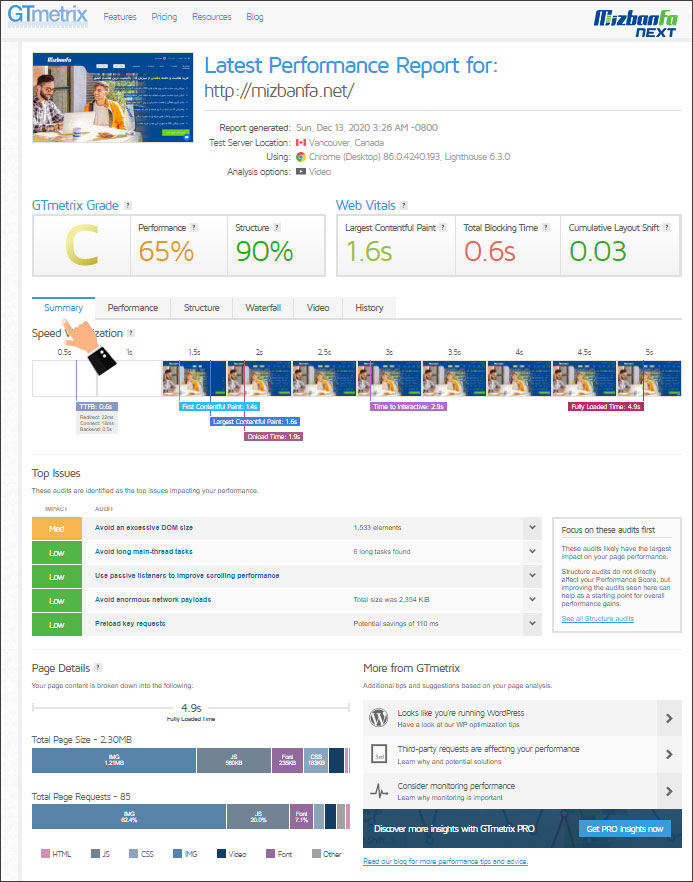693x882 pixels.
Task: Open the Resources menu link
Action: (x=212, y=17)
